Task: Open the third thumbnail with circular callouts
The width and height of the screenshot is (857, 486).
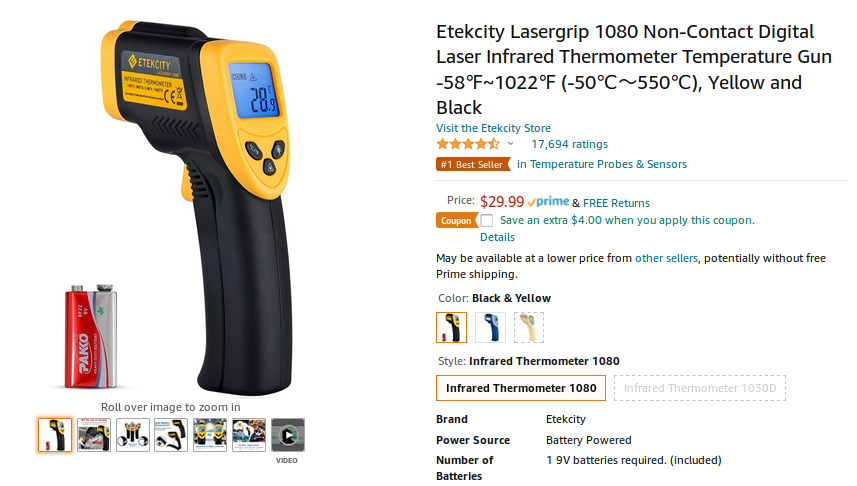Action: 132,435
